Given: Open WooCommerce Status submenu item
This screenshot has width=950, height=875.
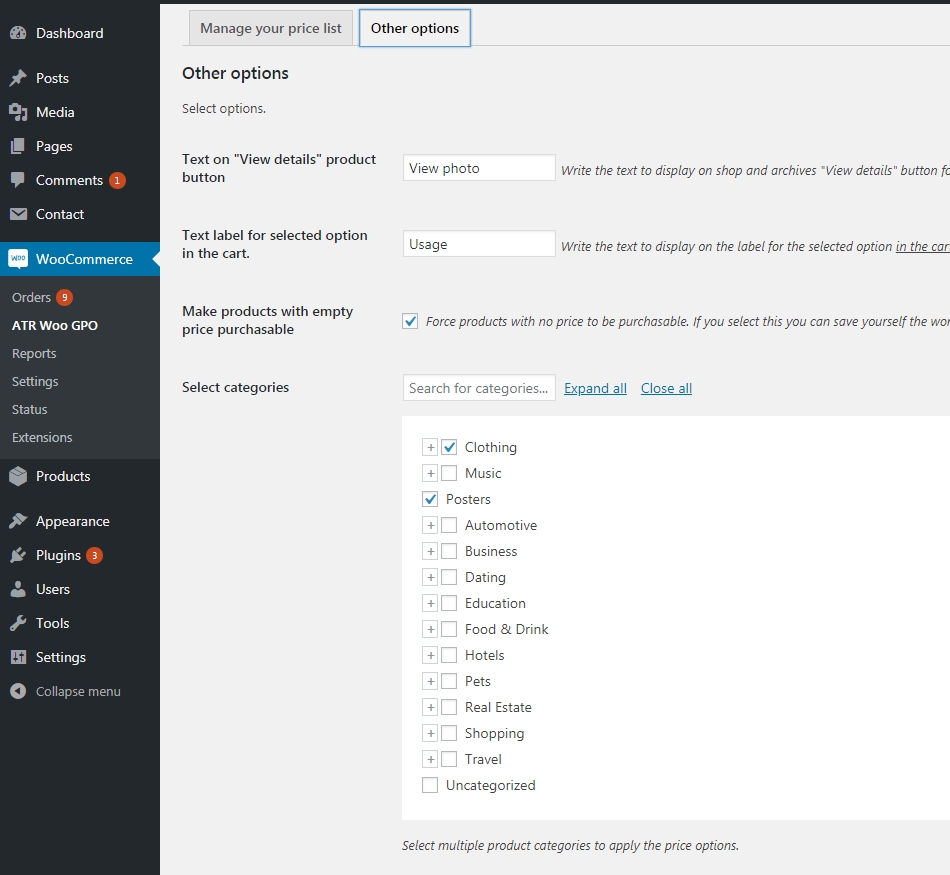Looking at the screenshot, I should (30, 410).
